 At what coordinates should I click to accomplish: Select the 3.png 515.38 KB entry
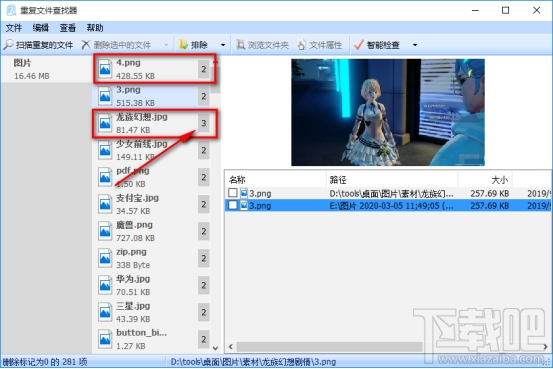[x=152, y=96]
